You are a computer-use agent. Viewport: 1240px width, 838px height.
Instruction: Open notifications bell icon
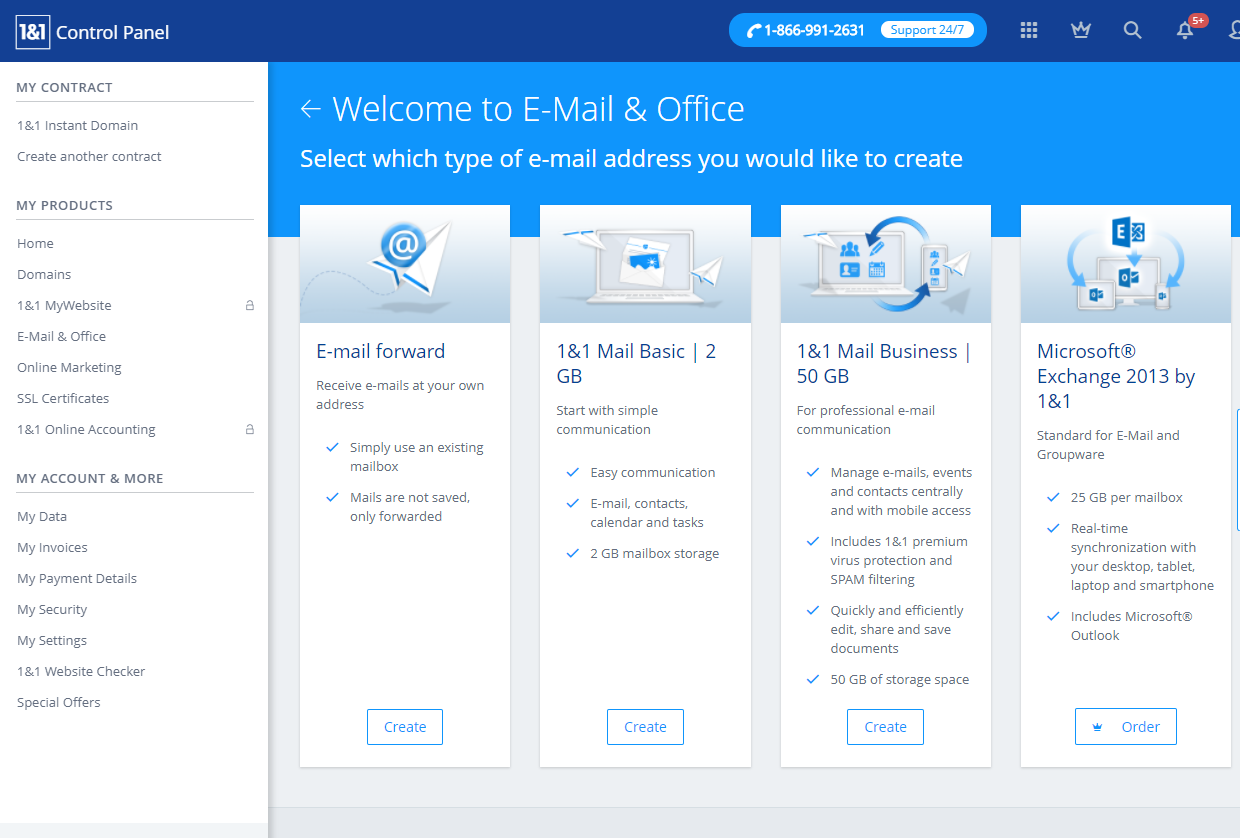pyautogui.click(x=1185, y=30)
